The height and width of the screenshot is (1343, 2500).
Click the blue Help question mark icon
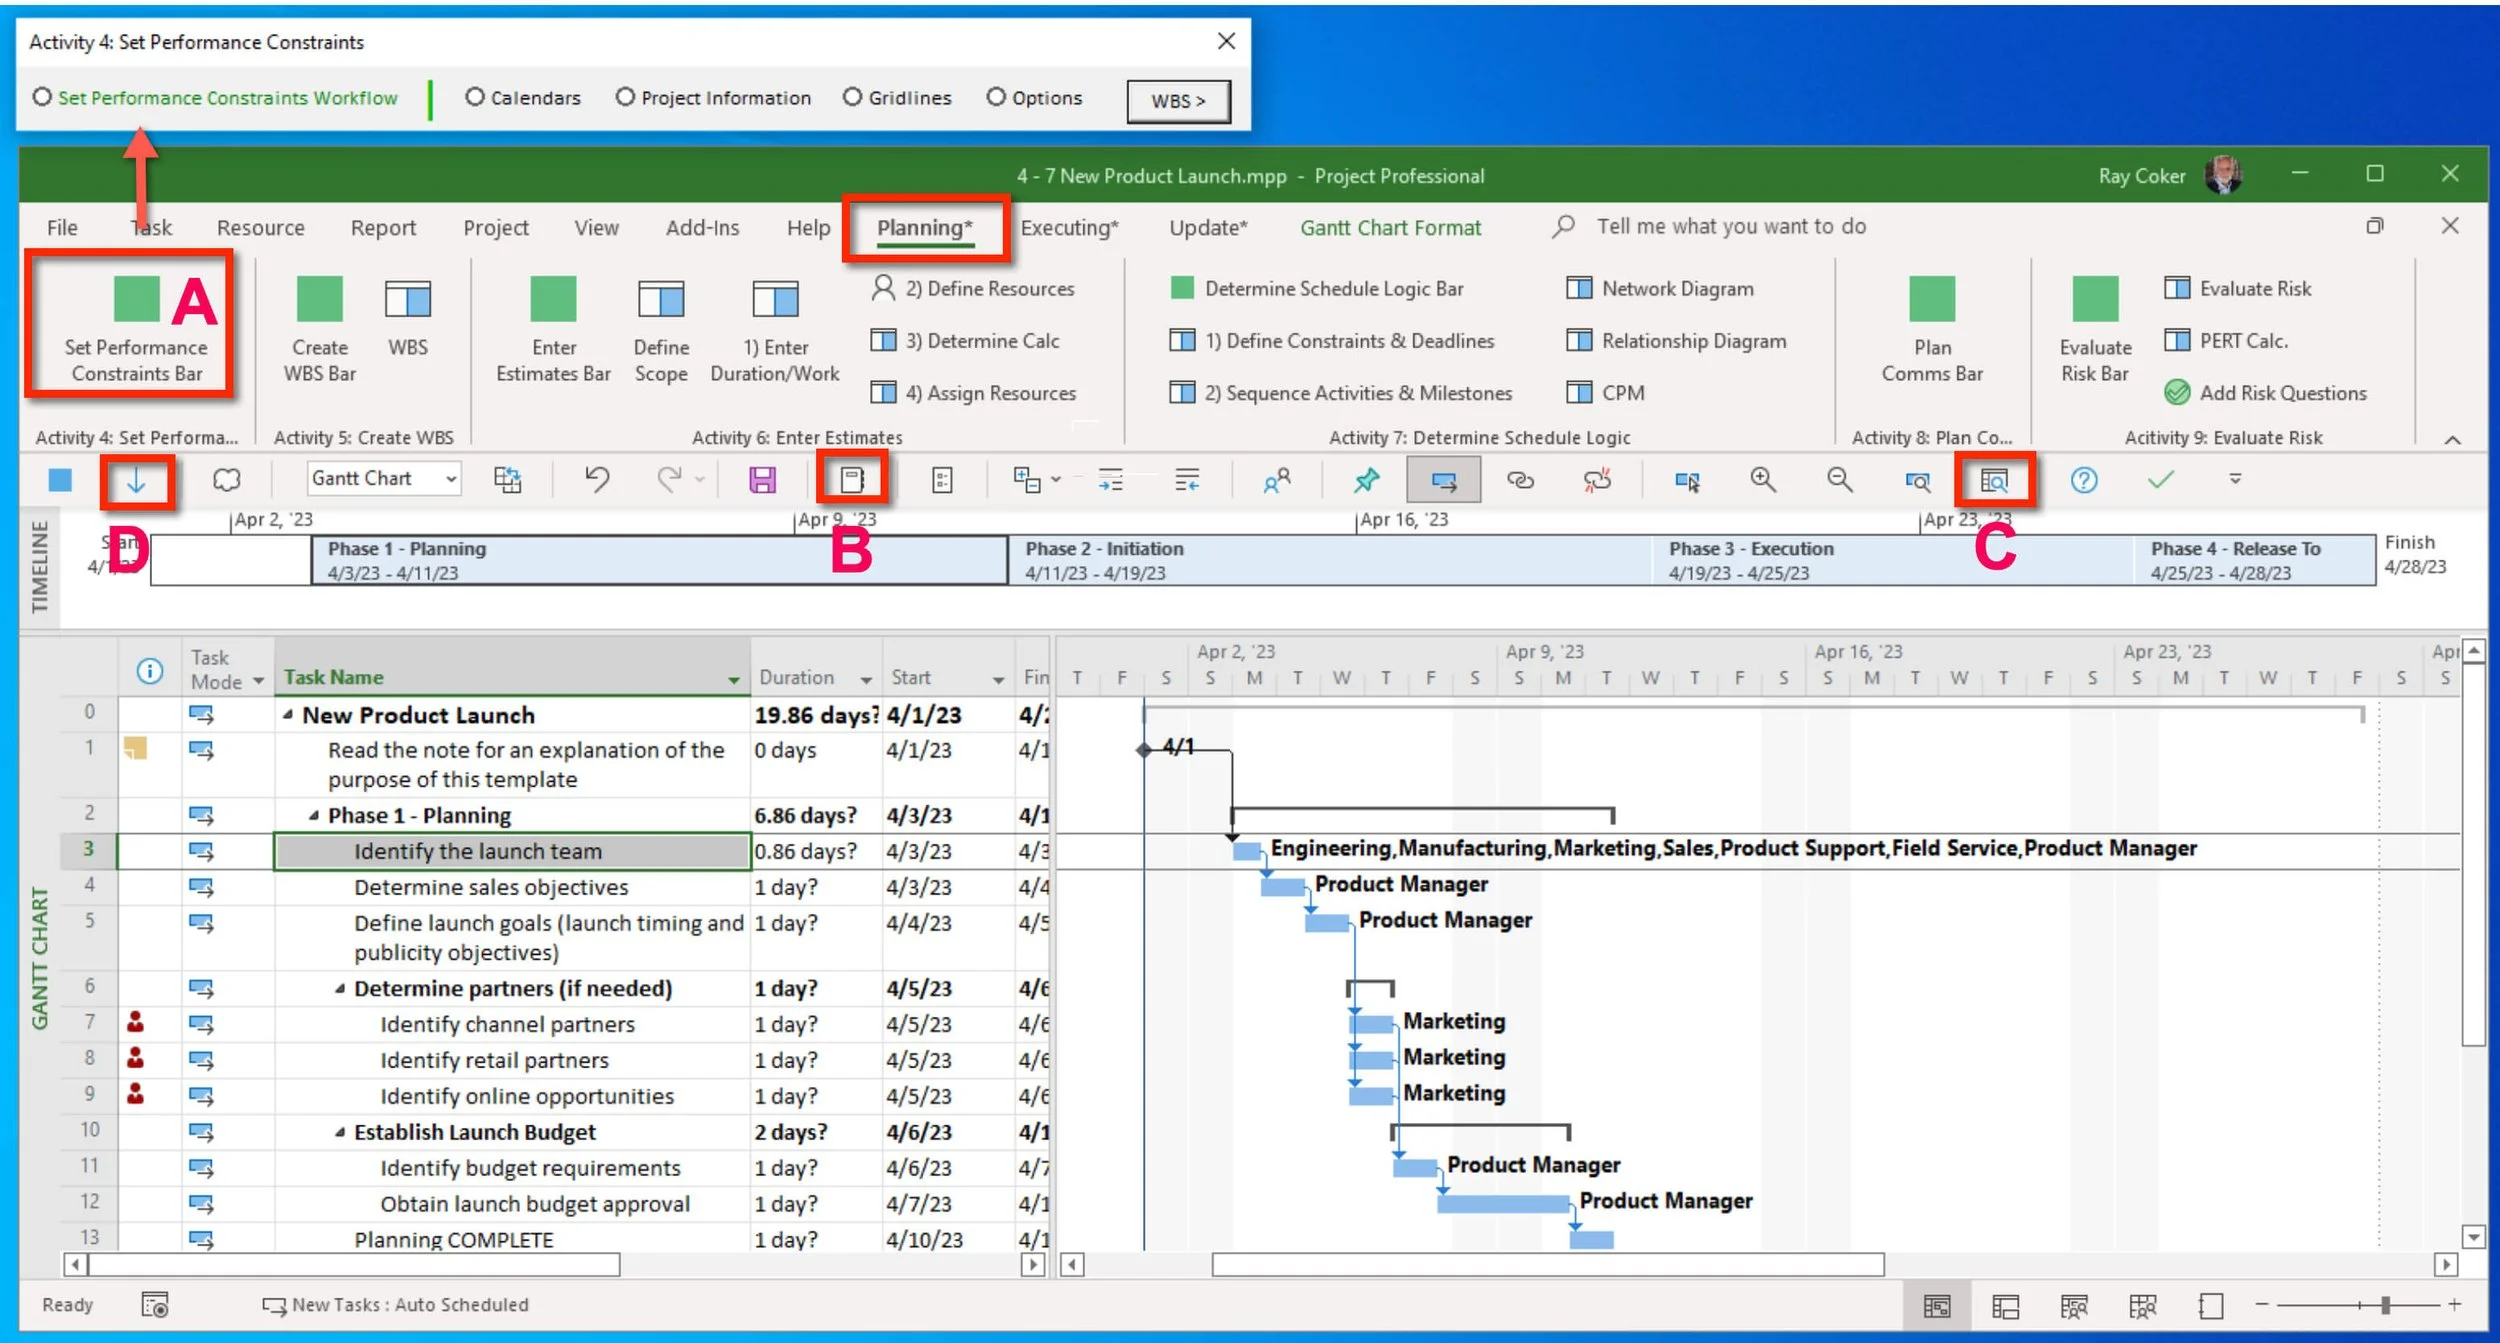click(x=2083, y=480)
